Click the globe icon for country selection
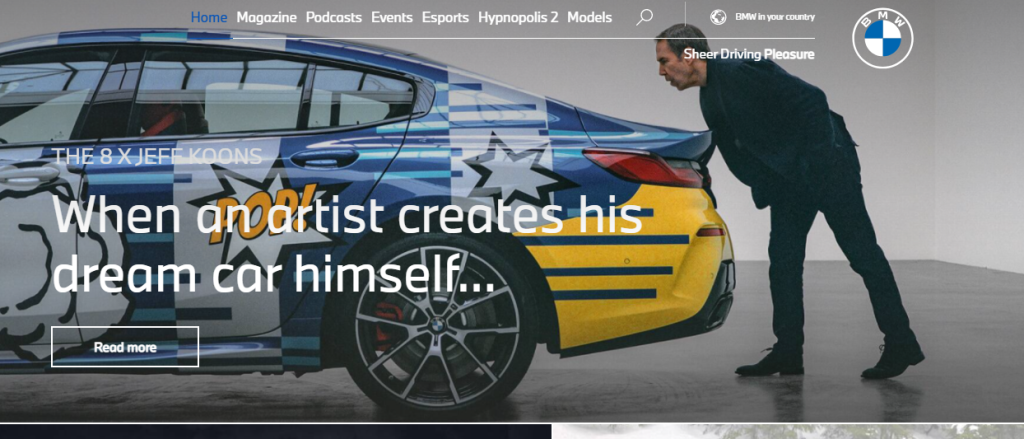Screen dimensions: 1024x439 718,18
